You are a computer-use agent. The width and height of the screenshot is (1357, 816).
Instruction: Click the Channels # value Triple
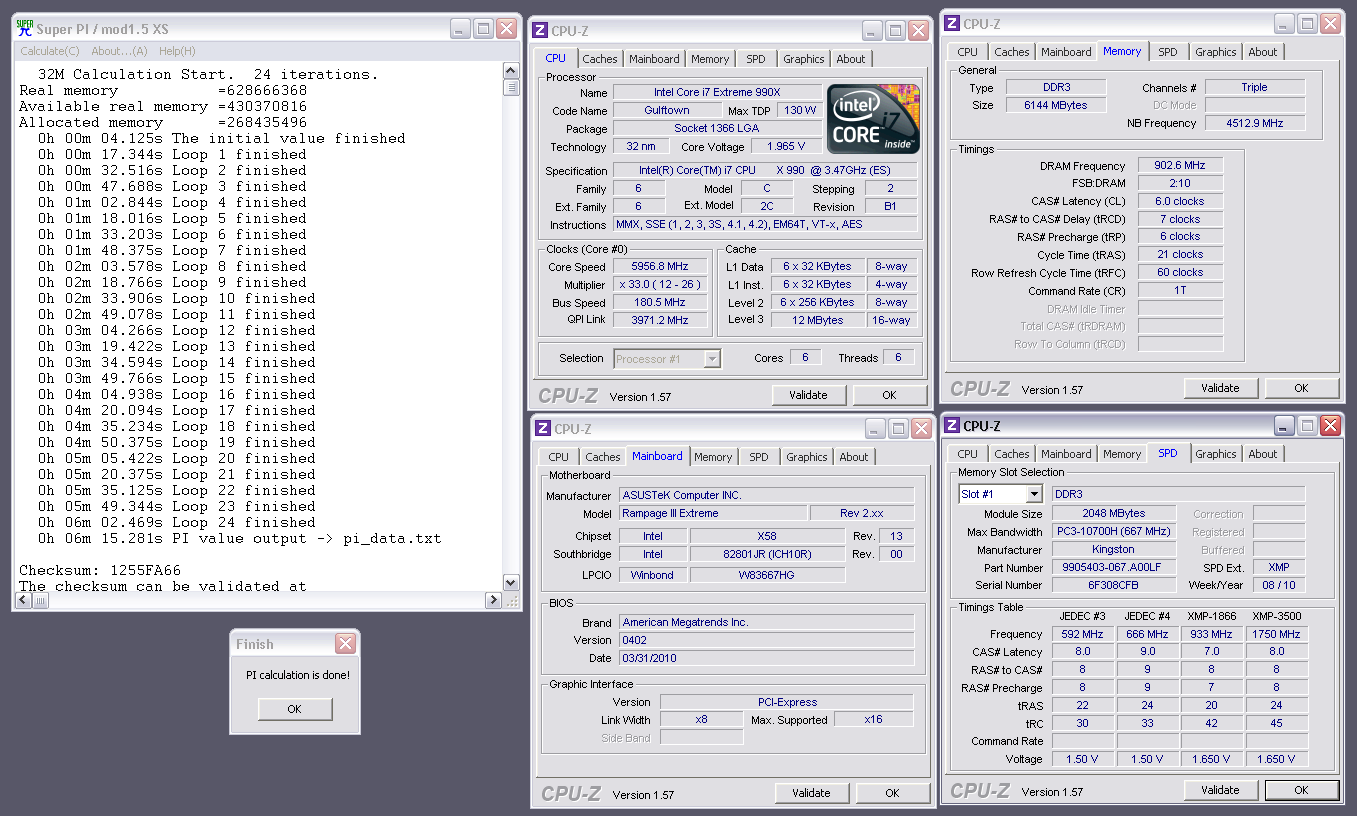tap(1254, 87)
